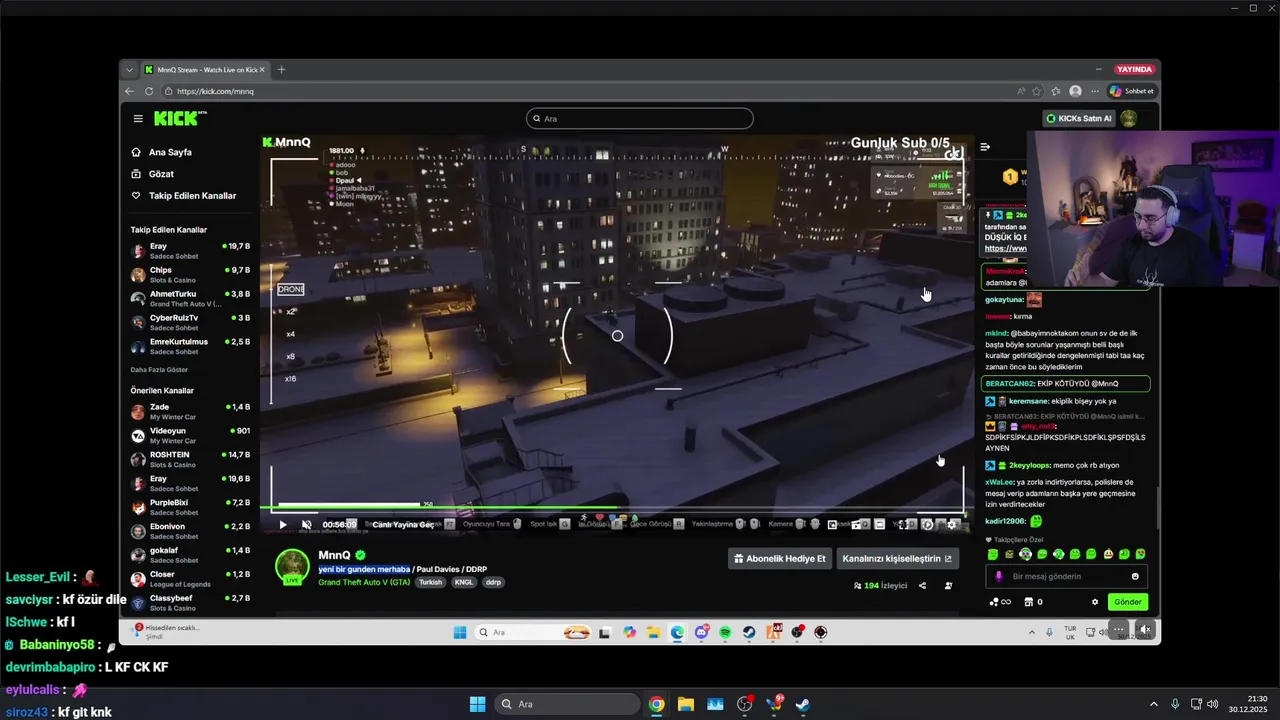Open AhmetTurku channel in followed list
The image size is (1280, 720).
coord(190,298)
